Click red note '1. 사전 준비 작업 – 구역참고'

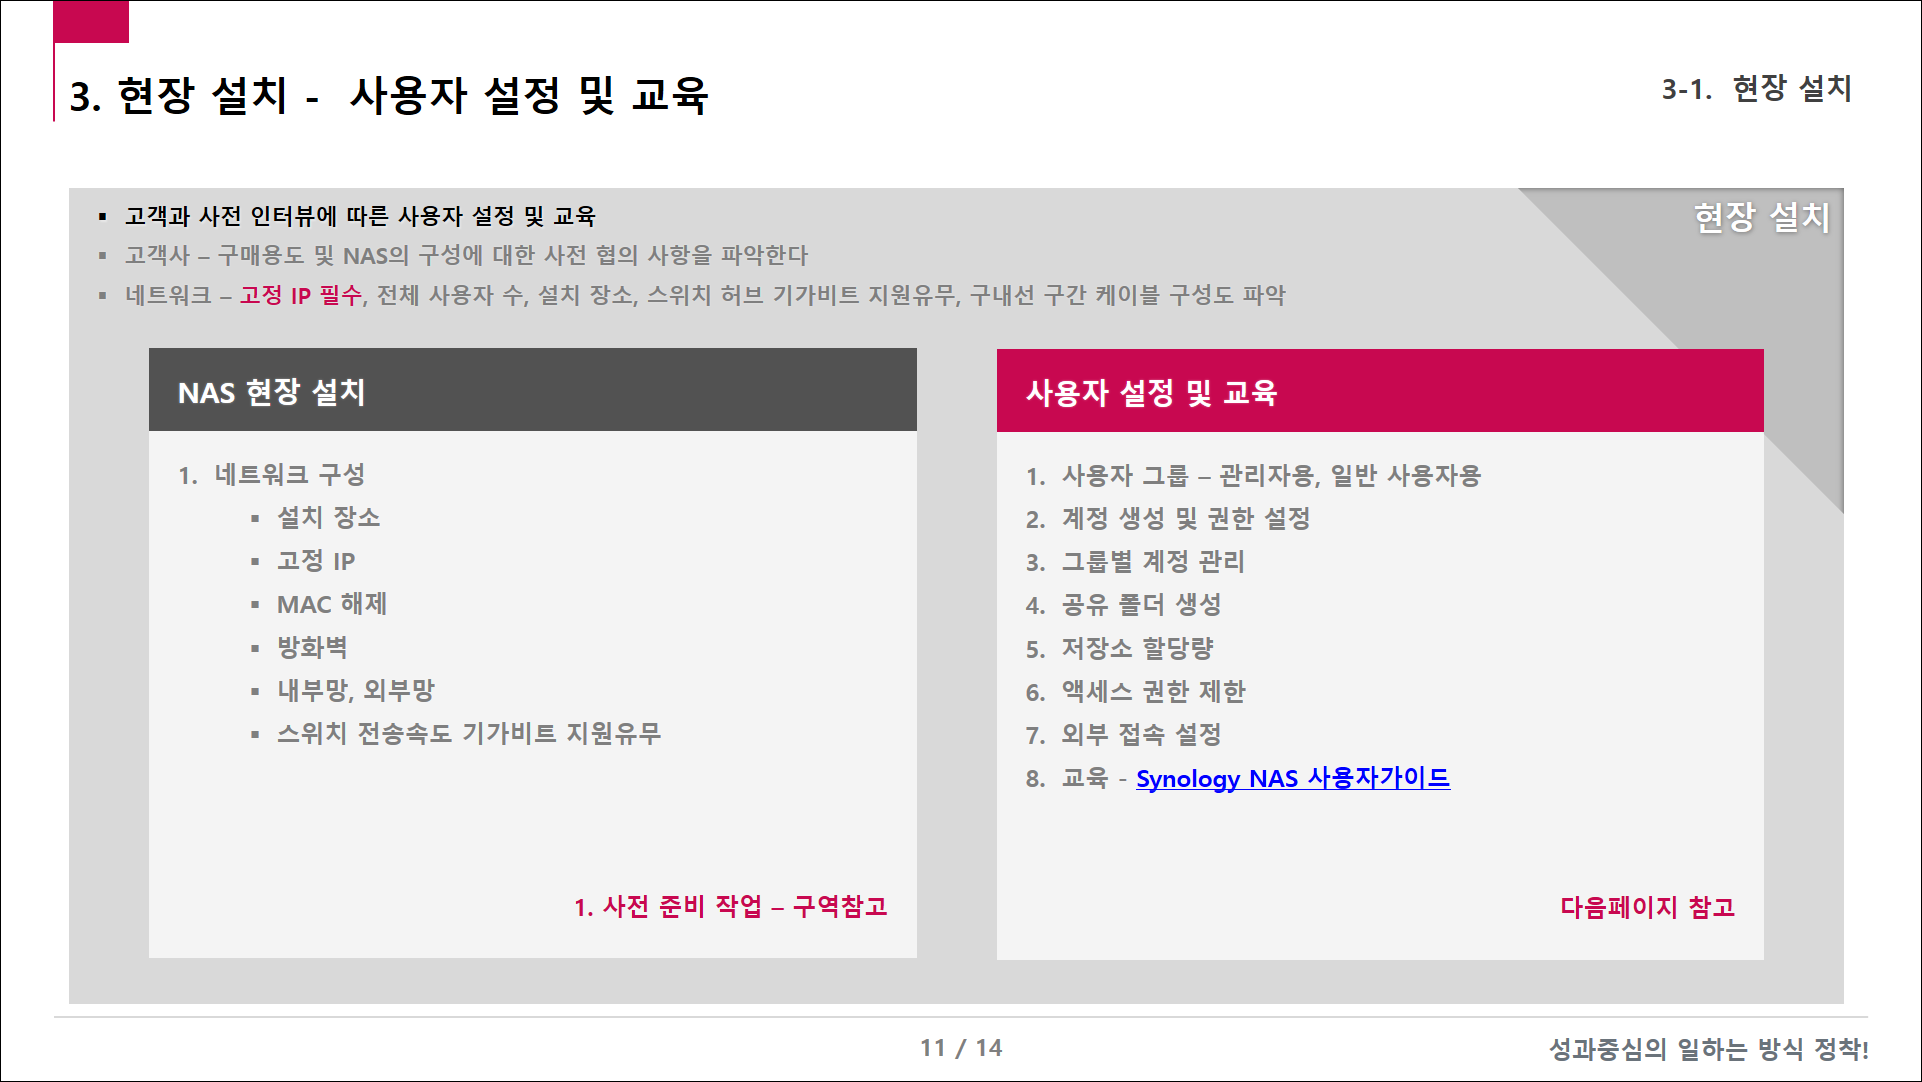pos(730,907)
